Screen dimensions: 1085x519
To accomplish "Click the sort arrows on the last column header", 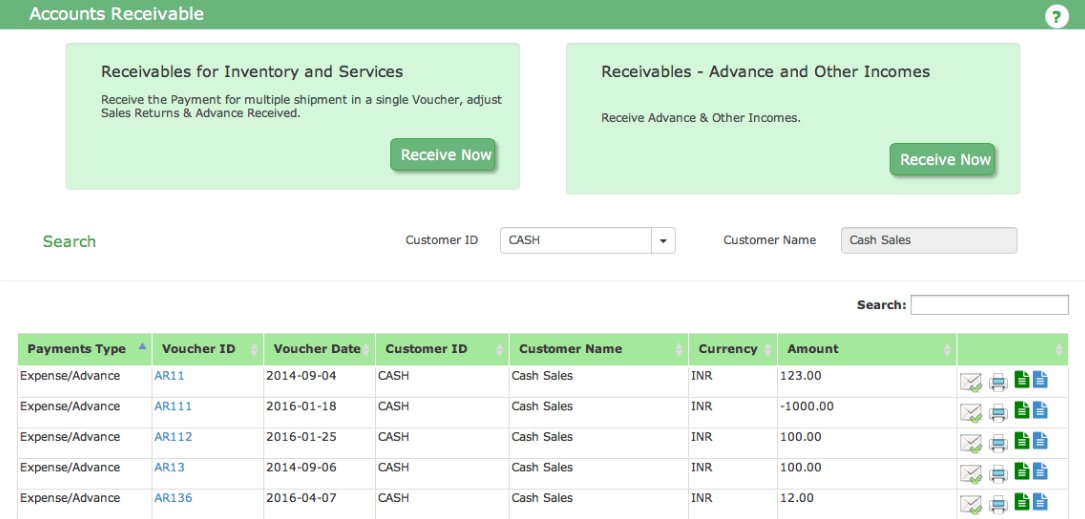I will [1059, 350].
